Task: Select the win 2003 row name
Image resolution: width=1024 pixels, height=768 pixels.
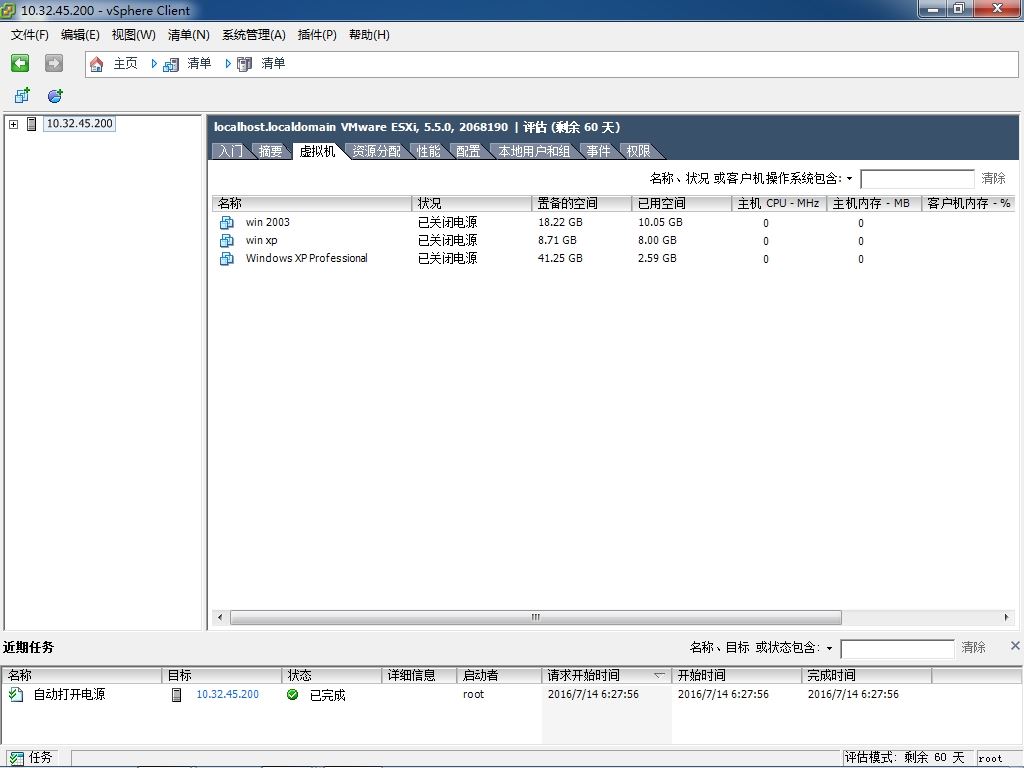Action: pos(268,223)
